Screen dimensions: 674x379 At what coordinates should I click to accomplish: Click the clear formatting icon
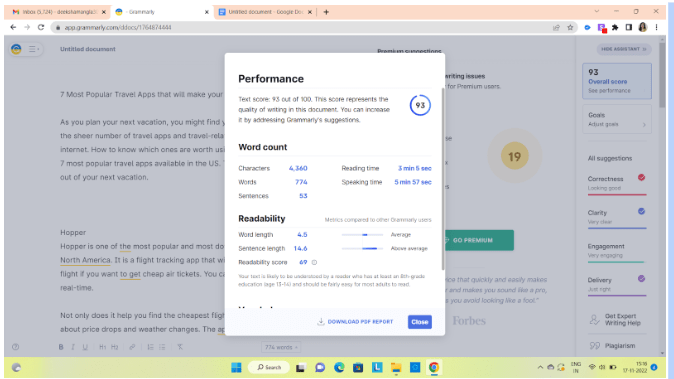coord(180,347)
